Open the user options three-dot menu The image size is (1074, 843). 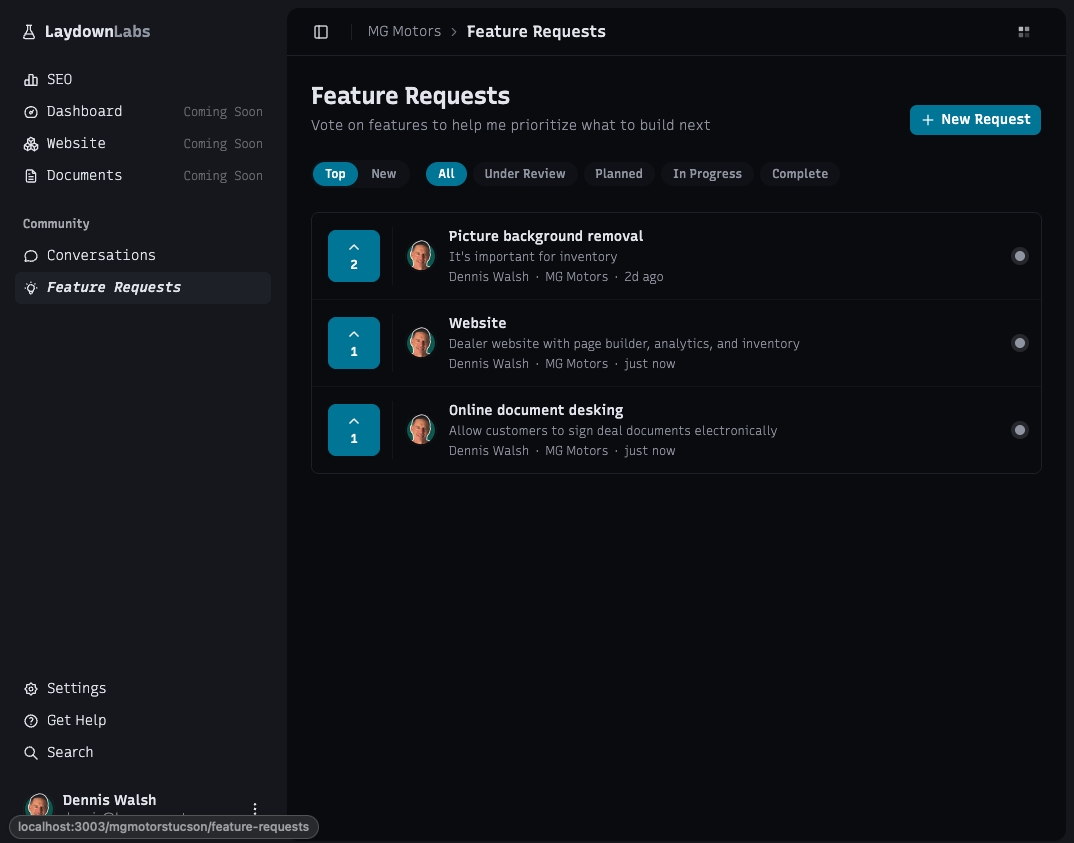[255, 808]
